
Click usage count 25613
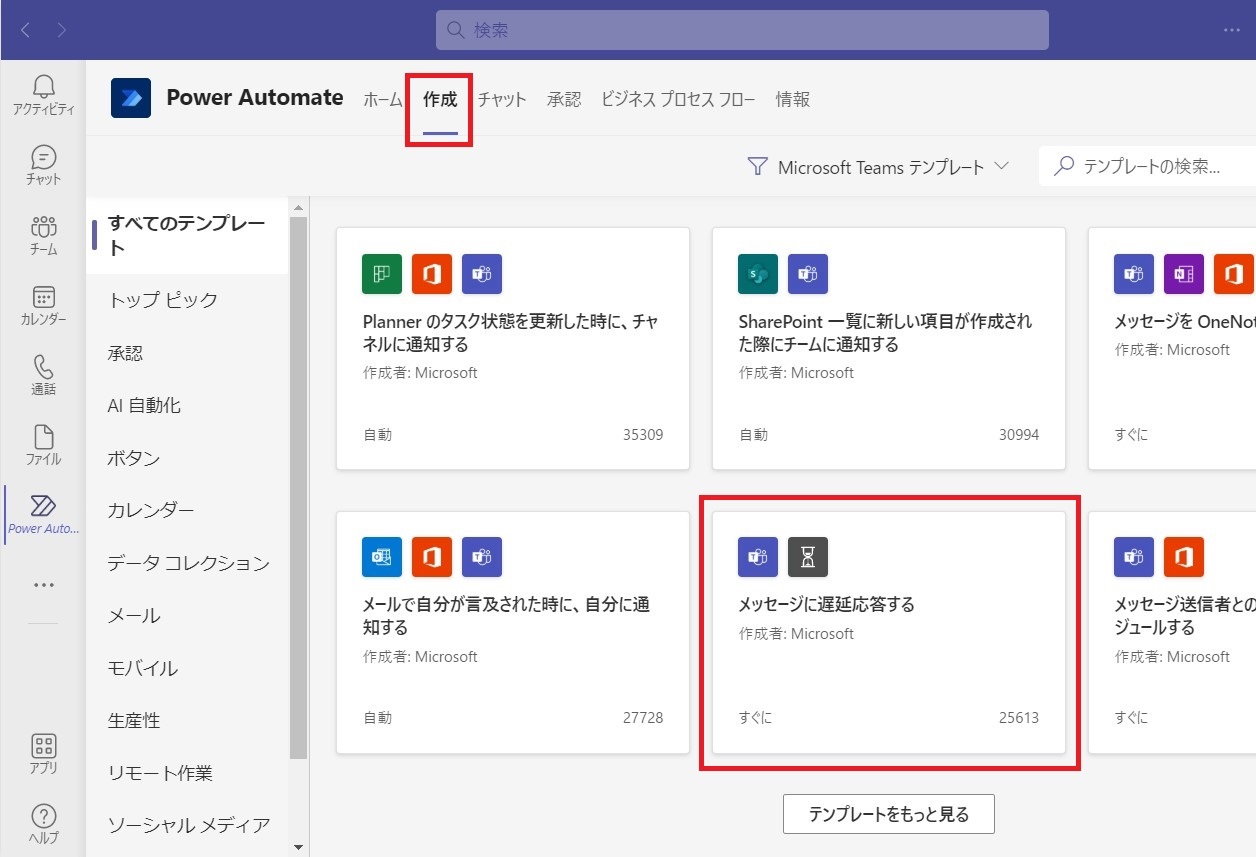point(1019,718)
